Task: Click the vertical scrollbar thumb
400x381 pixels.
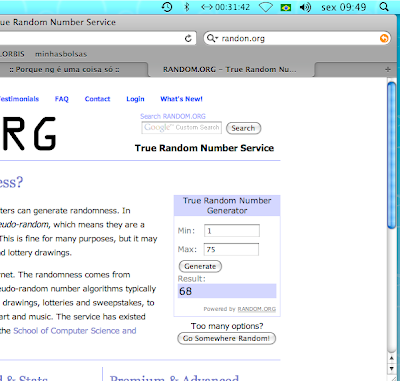Action: coord(392,155)
